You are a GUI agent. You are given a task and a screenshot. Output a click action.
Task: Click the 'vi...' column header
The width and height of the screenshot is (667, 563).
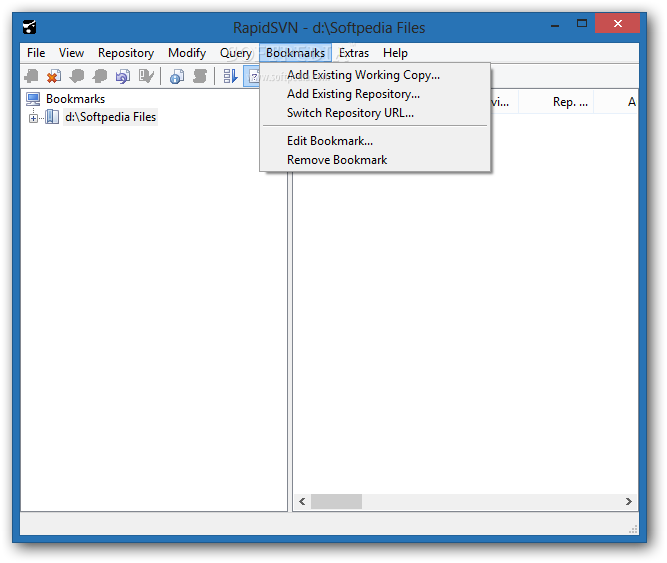(x=505, y=102)
